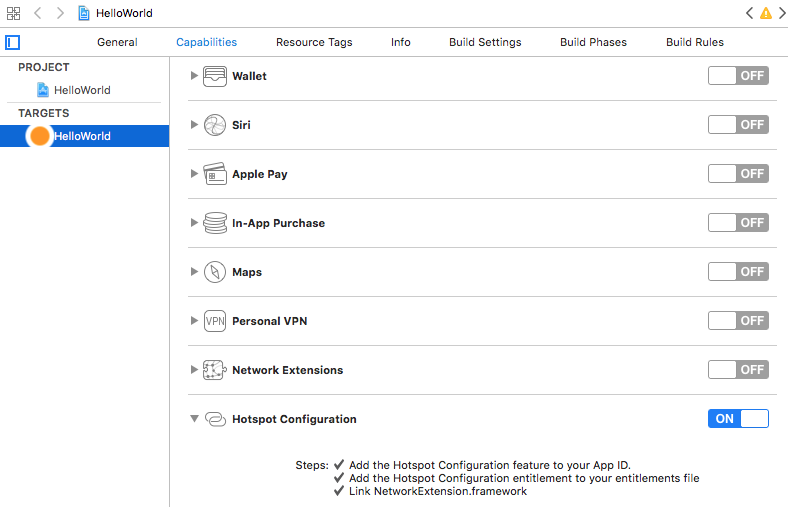Expand the Network Extensions section
Viewport: 788px width, 507px height.
tap(194, 370)
